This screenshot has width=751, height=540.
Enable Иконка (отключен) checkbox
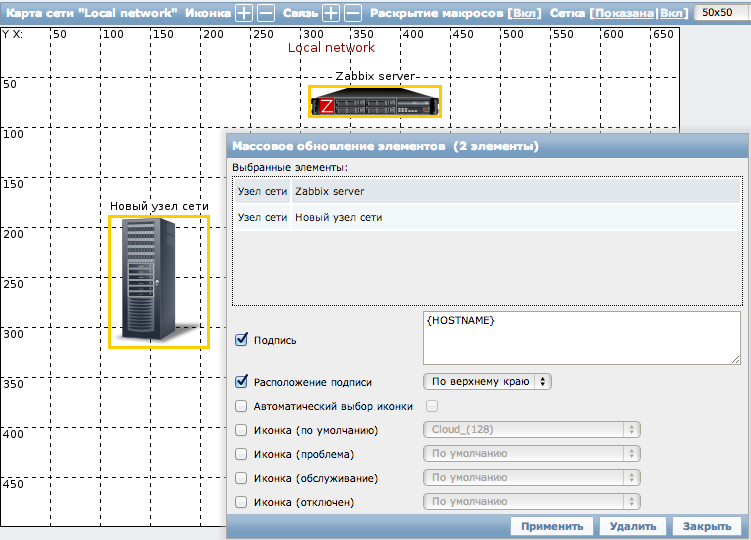coord(241,502)
